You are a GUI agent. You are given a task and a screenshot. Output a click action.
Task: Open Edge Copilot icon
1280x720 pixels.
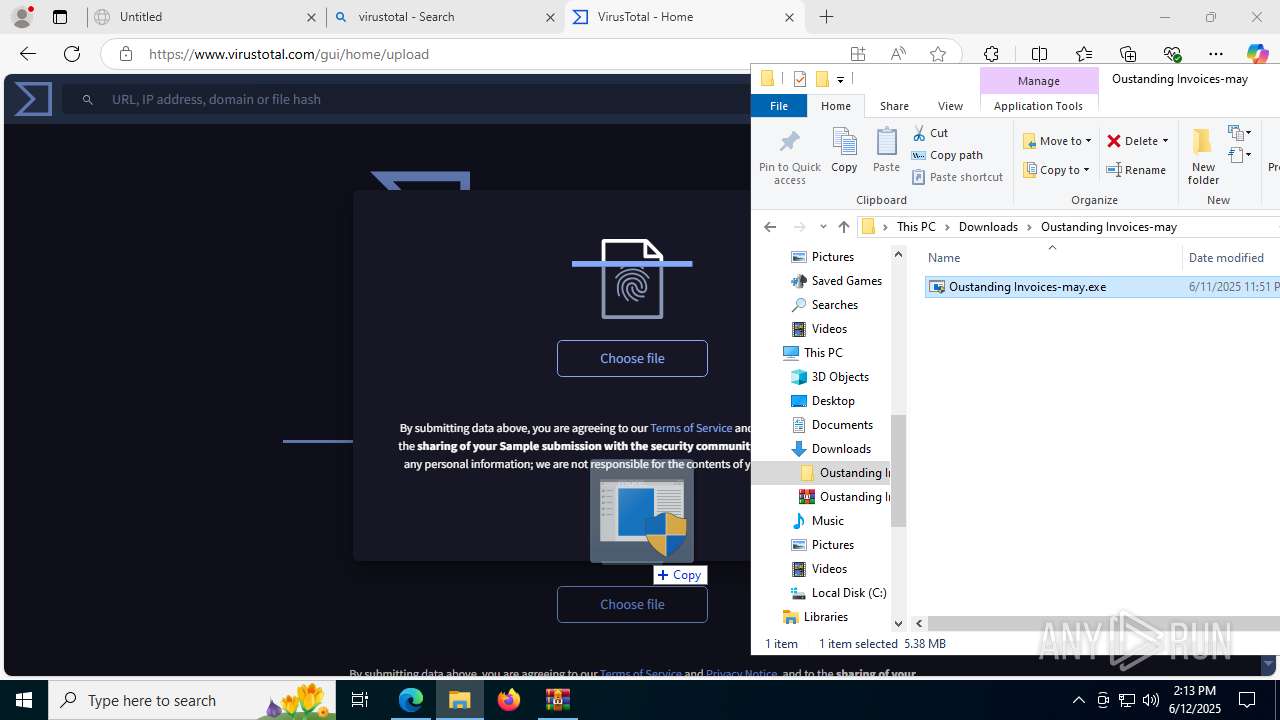click(x=1257, y=54)
